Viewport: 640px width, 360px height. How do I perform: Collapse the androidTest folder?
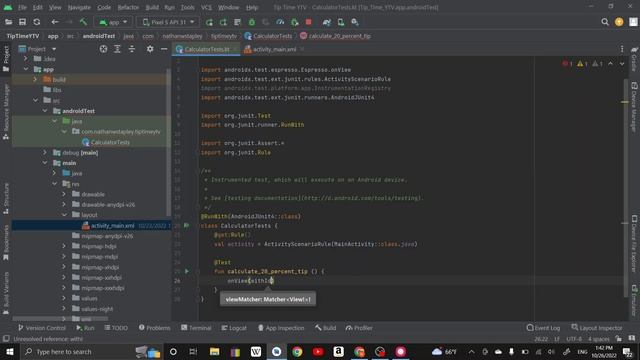pyautogui.click(x=45, y=111)
